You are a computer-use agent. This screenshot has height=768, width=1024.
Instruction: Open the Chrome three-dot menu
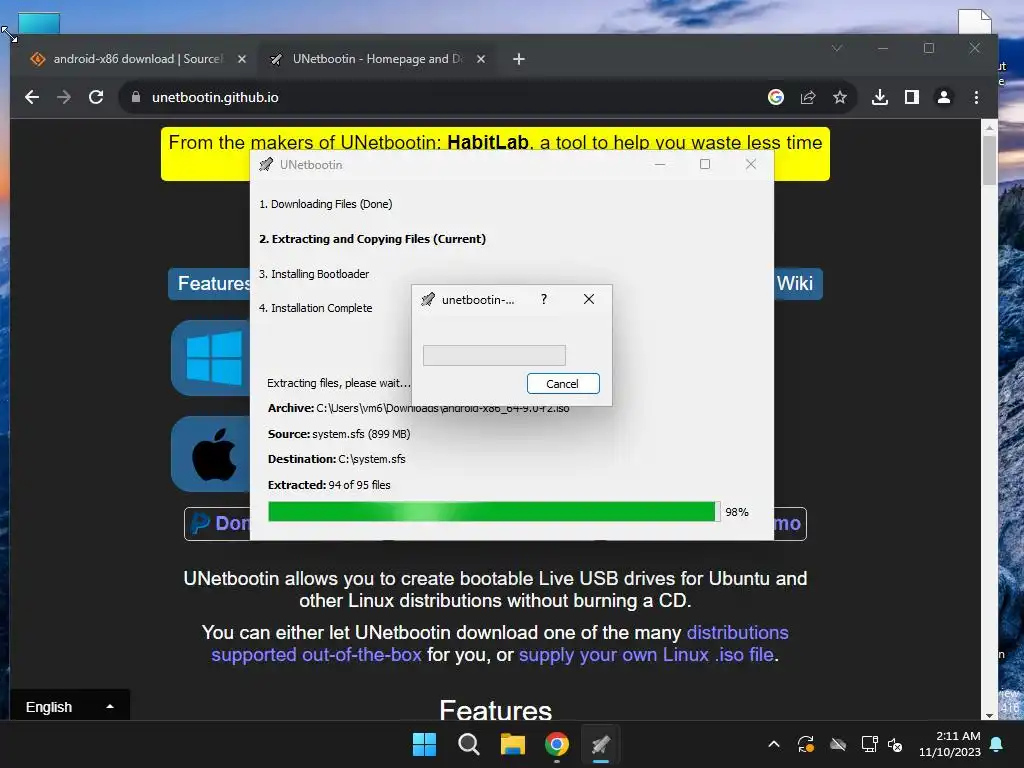click(x=976, y=97)
